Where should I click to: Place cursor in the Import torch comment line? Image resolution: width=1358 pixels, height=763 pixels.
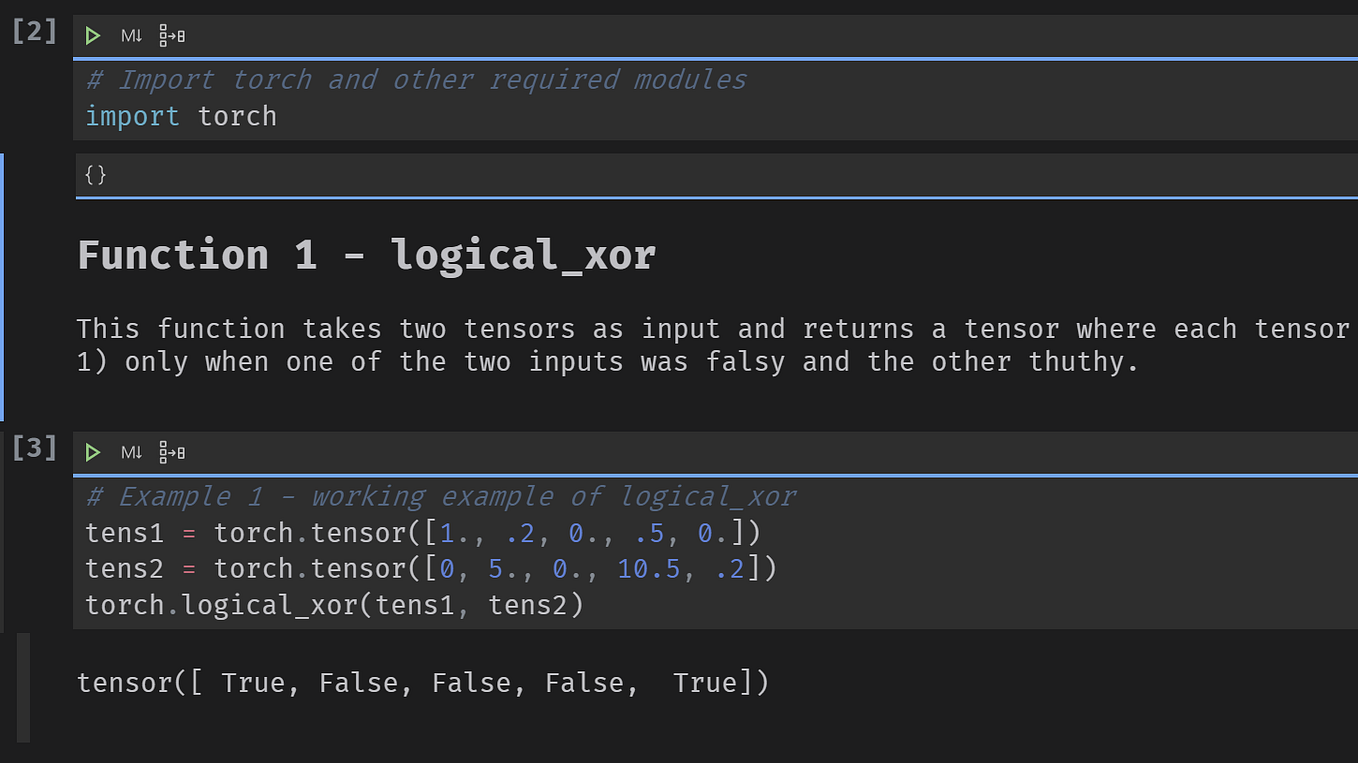pyautogui.click(x=416, y=80)
